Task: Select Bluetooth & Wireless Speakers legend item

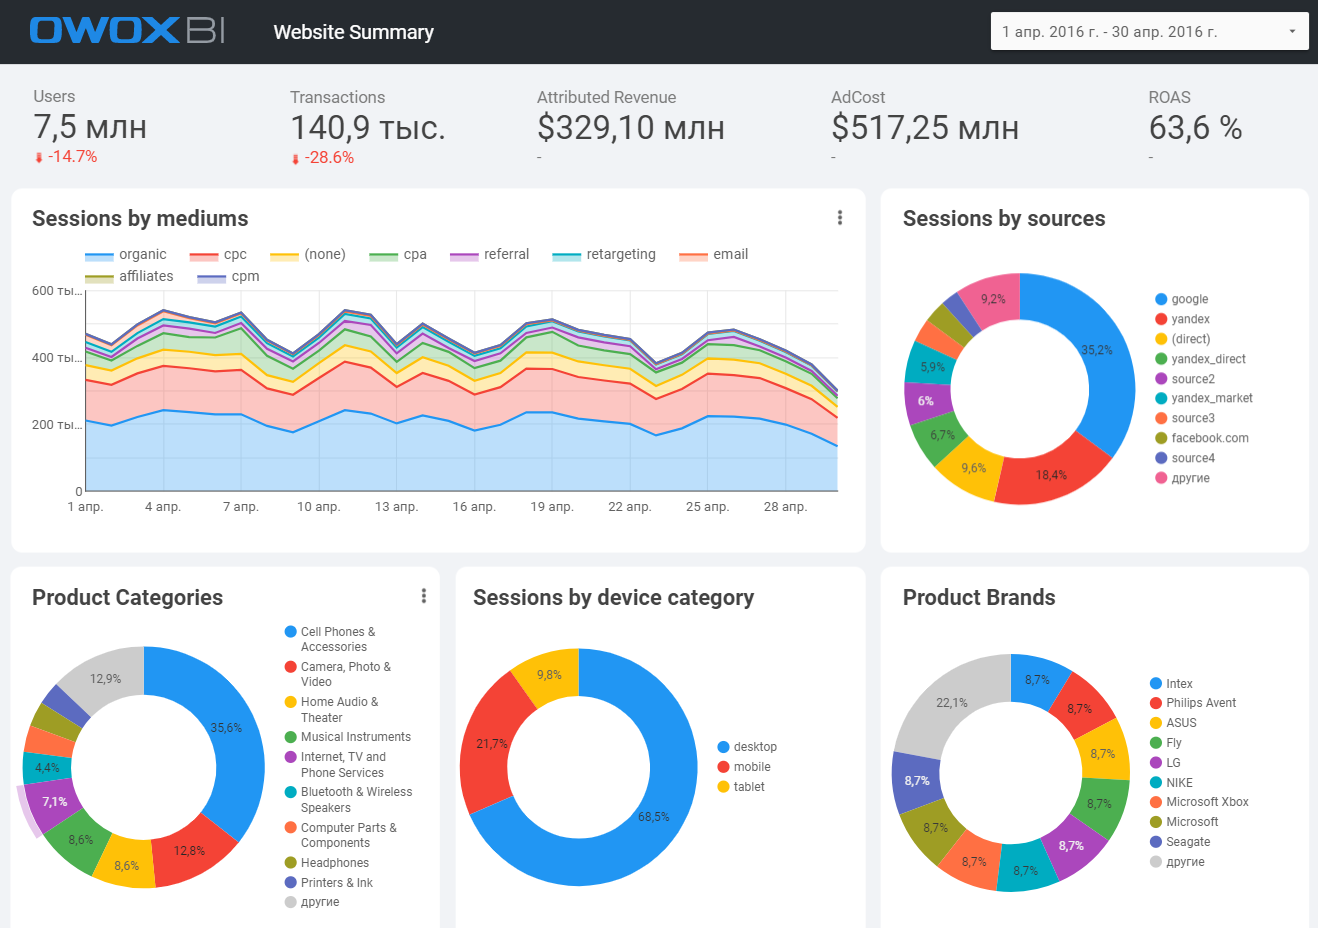Action: (349, 800)
